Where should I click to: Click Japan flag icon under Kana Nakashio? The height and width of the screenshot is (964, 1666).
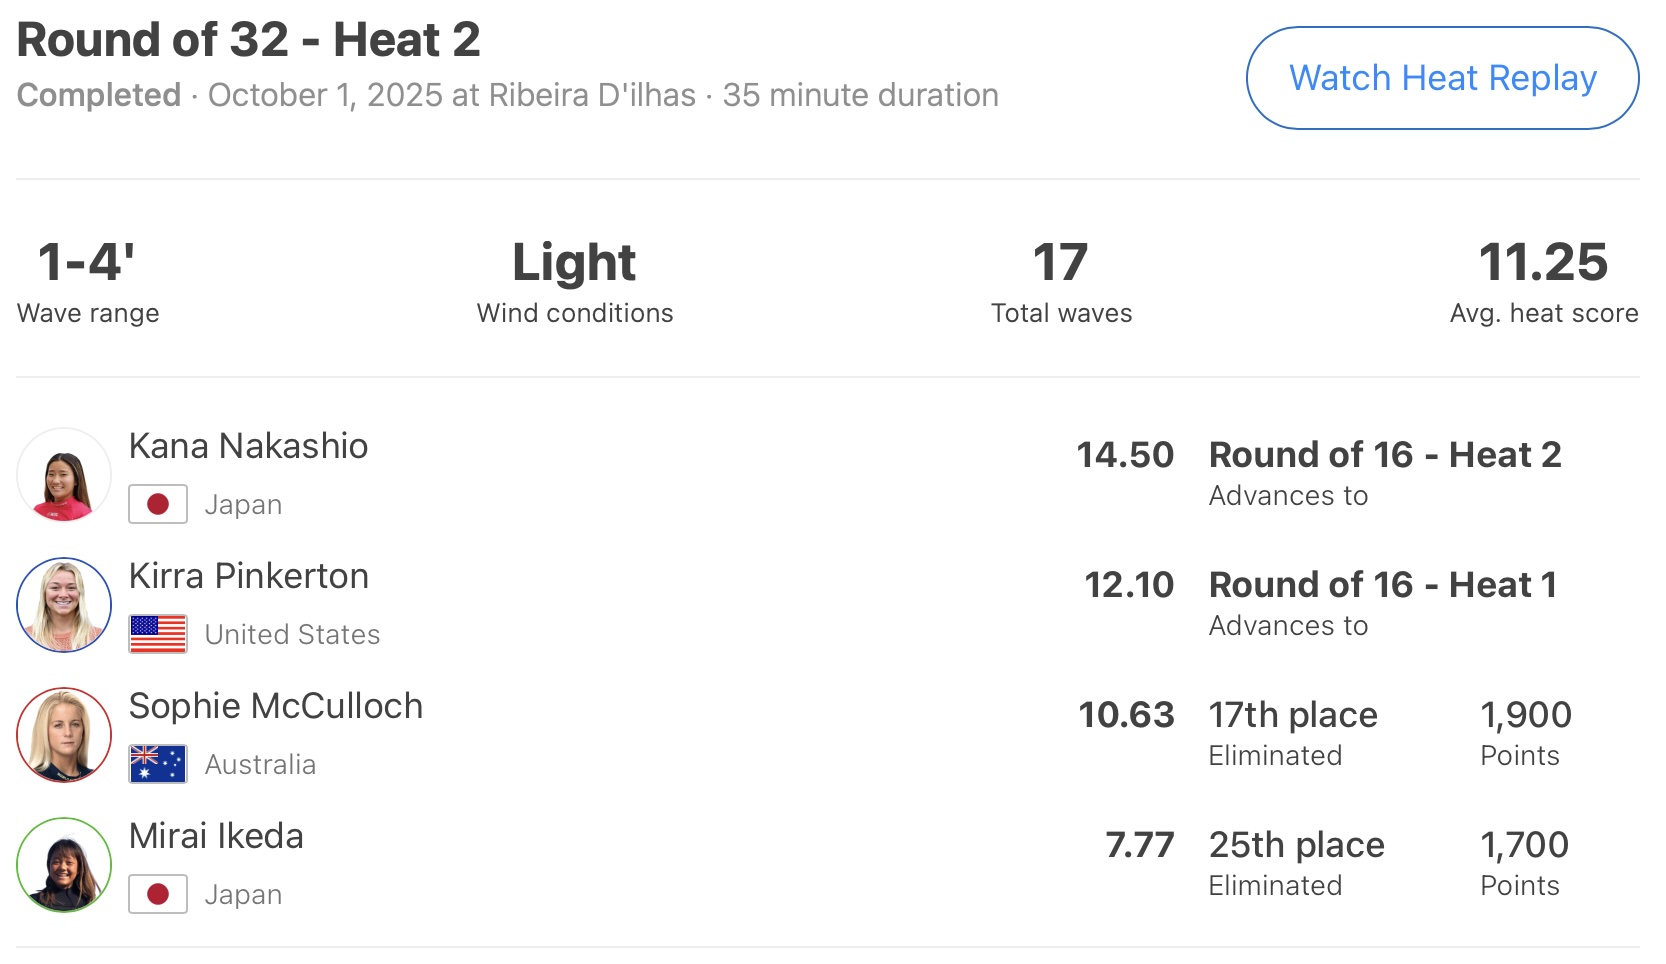158,504
